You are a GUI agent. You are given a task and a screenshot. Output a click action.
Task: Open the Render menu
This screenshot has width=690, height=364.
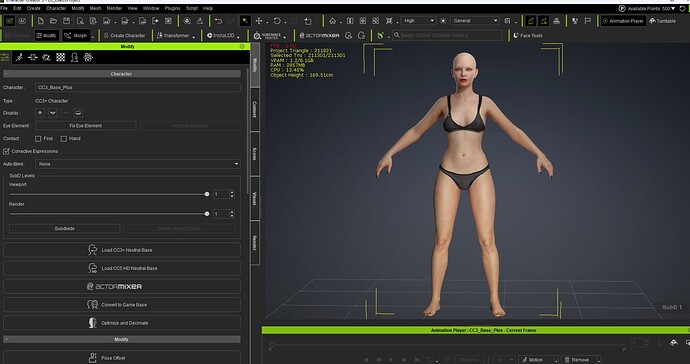click(114, 8)
